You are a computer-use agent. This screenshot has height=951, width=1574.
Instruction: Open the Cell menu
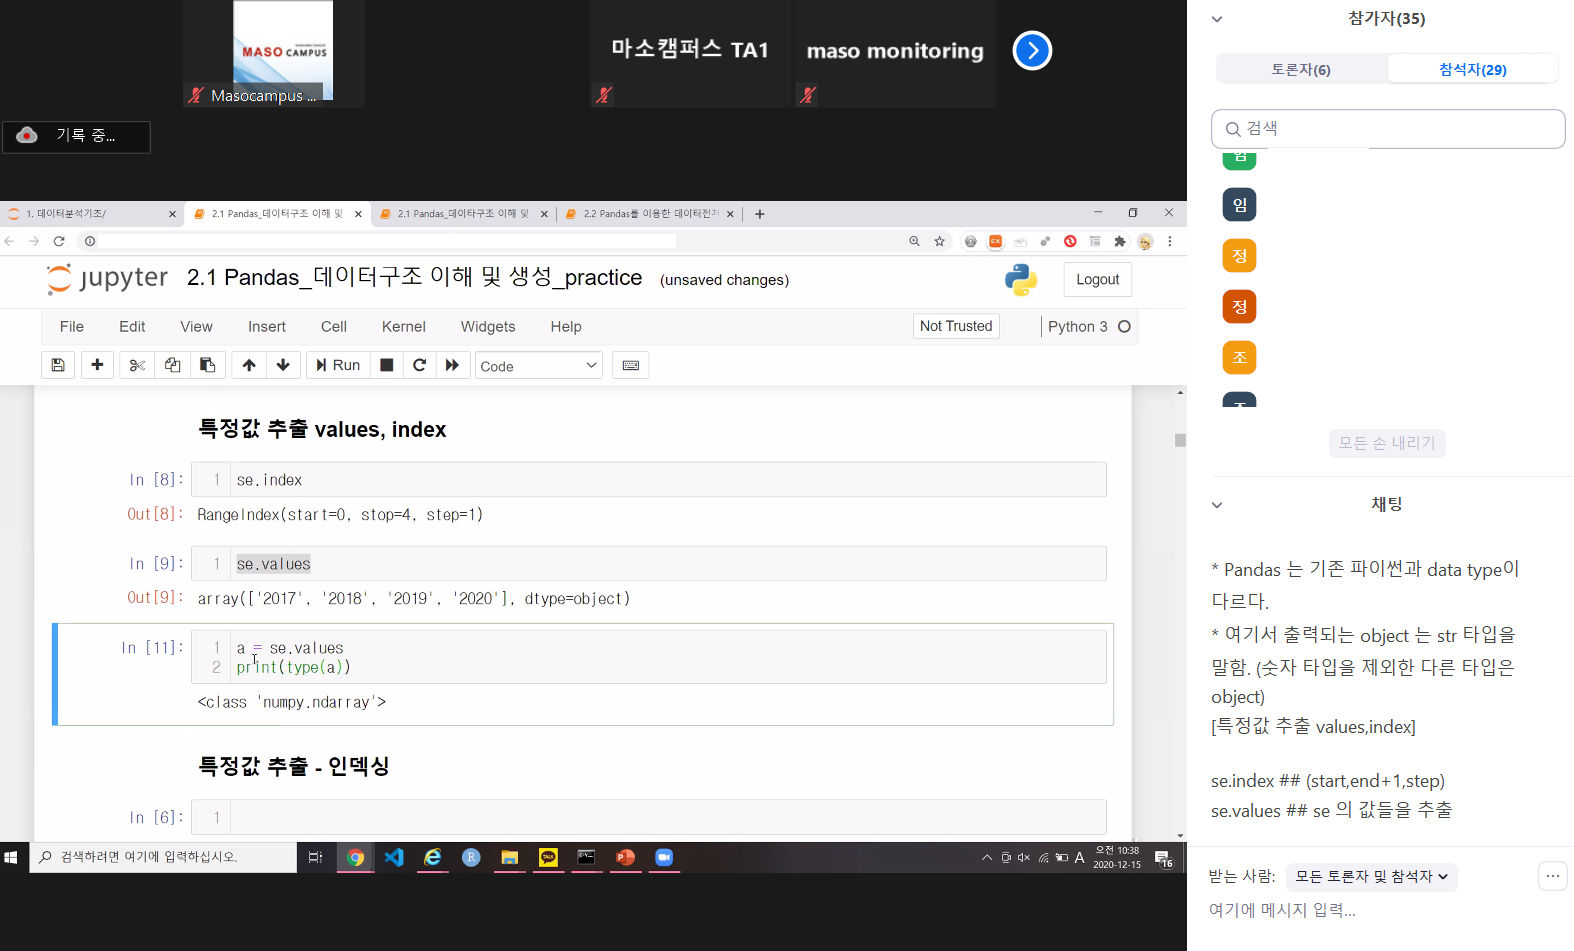click(x=334, y=327)
